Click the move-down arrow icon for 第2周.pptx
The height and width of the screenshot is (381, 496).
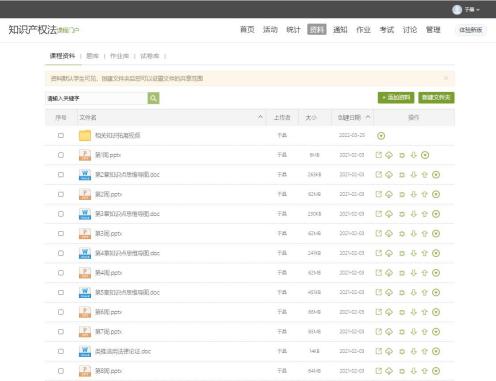[x=414, y=194]
